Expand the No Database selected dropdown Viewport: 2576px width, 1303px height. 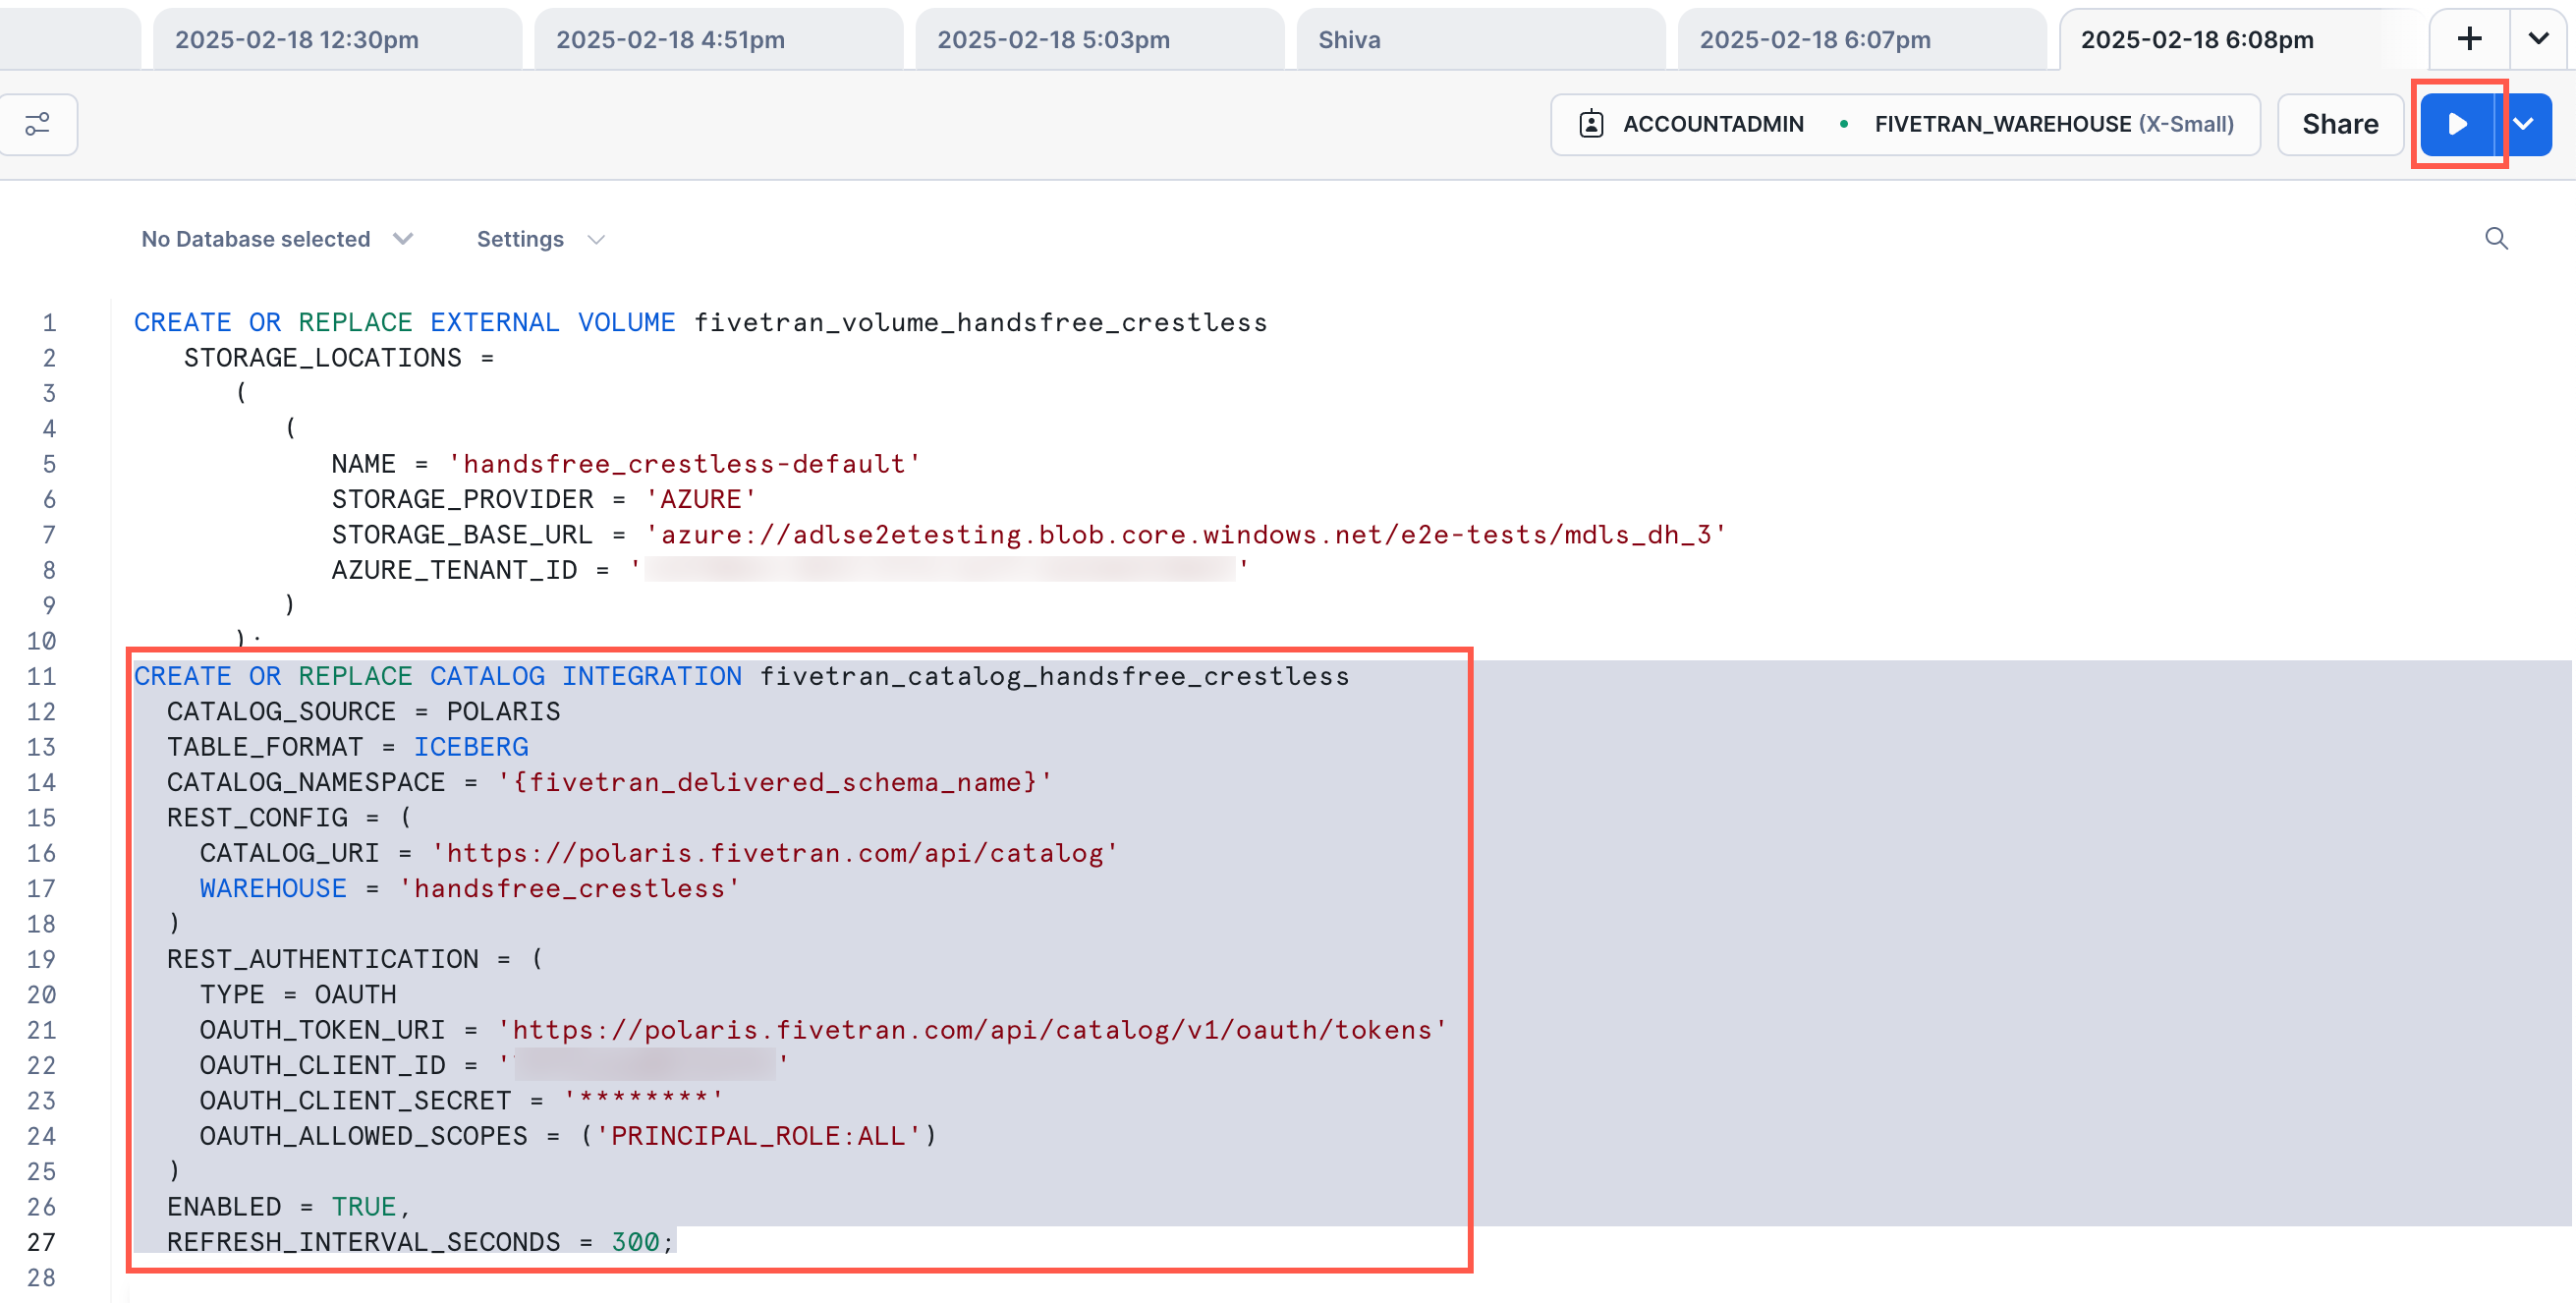click(277, 239)
